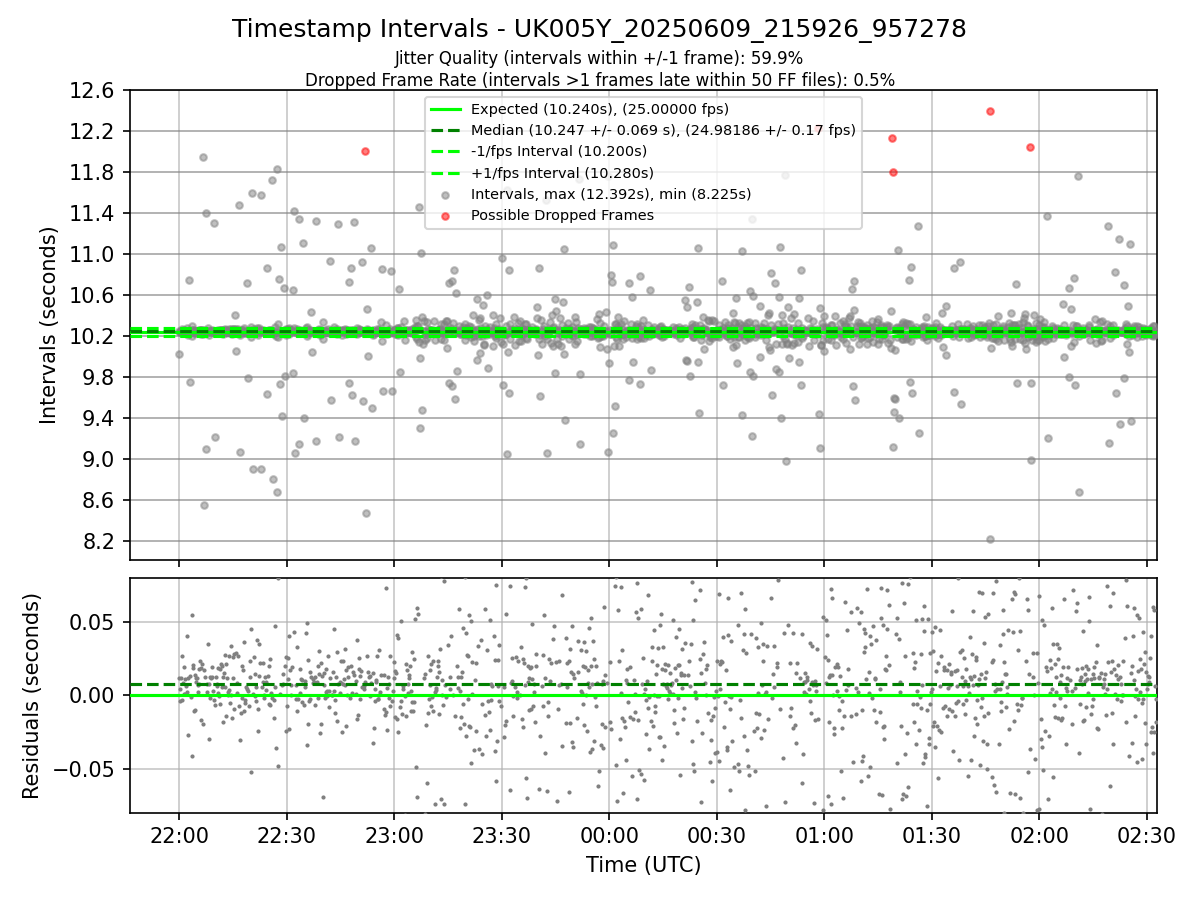The image size is (1200, 900).
Task: Click the 'Intervals (seconds)' y-axis label
Action: (x=48, y=325)
